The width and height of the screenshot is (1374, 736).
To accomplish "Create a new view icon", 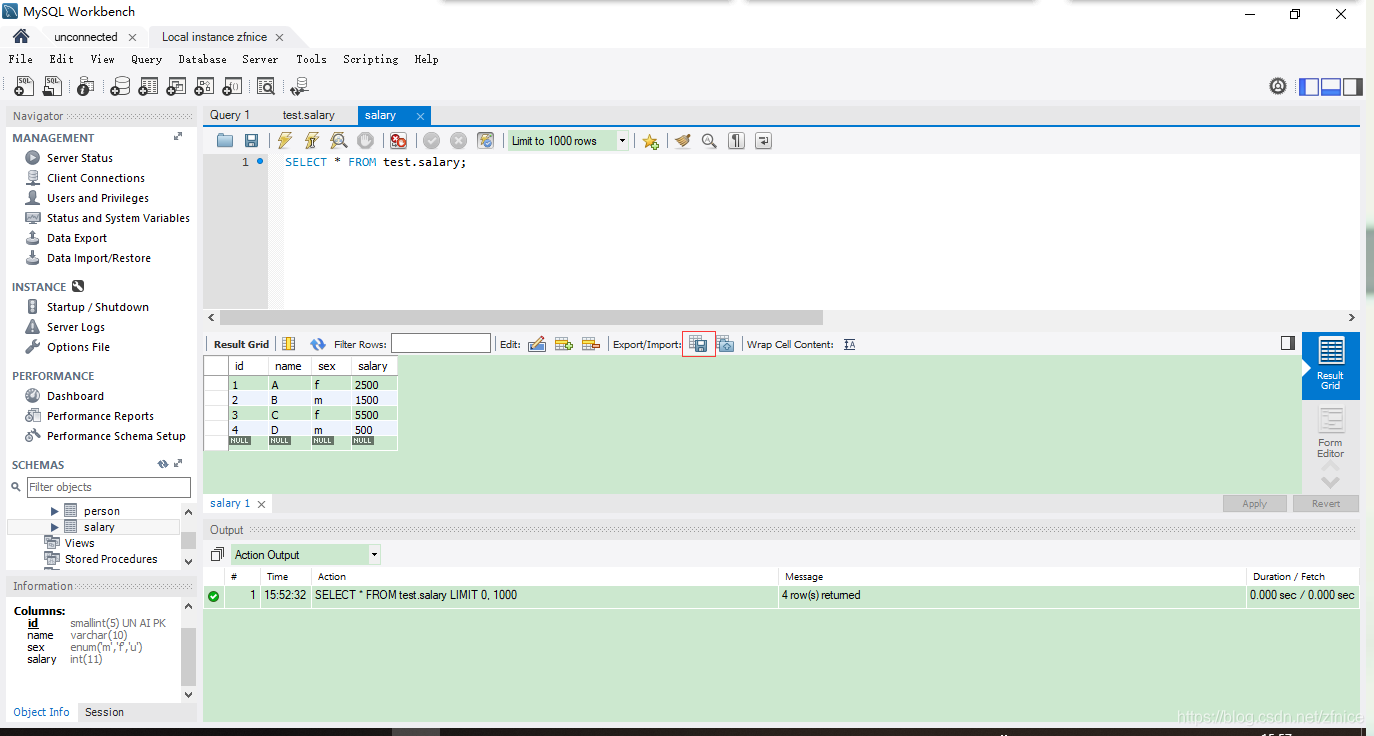I will 176,86.
